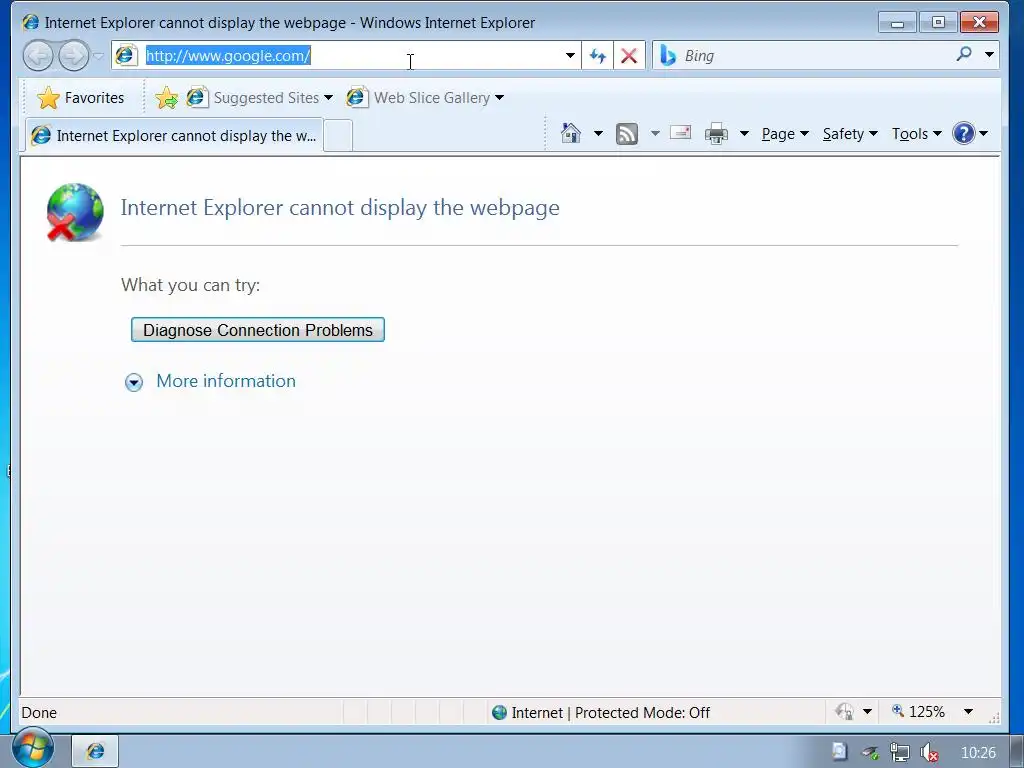Viewport: 1024px width, 768px height.
Task: Click the globe error icon
Action: 74,213
